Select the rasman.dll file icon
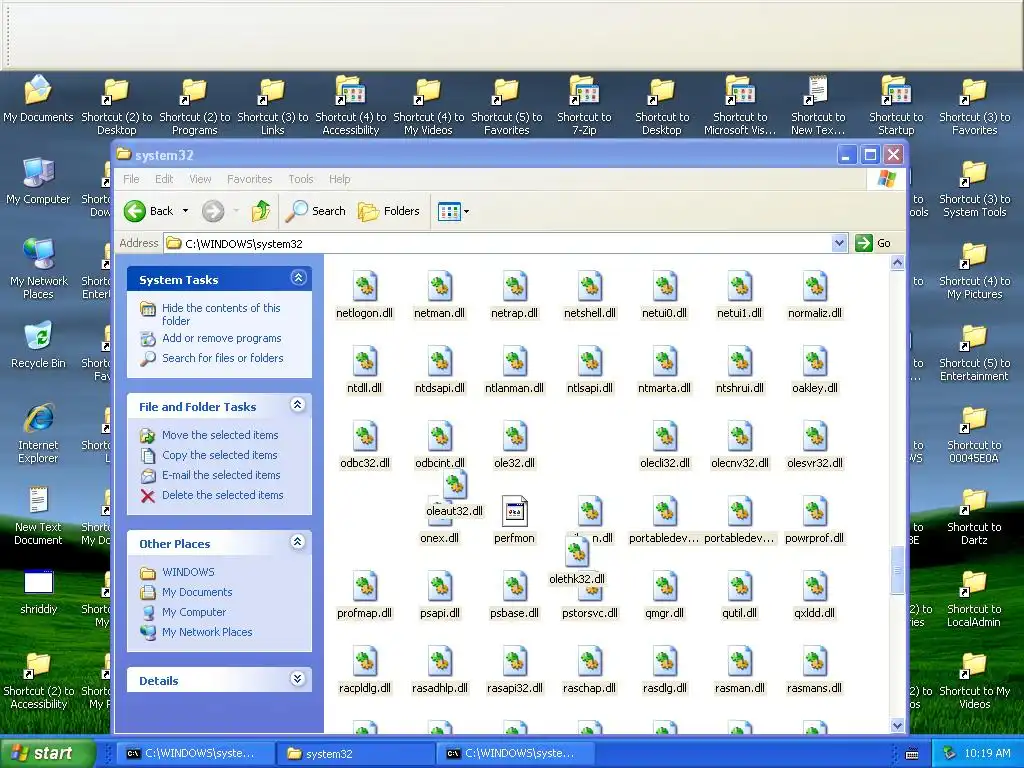1024x768 pixels. click(739, 662)
